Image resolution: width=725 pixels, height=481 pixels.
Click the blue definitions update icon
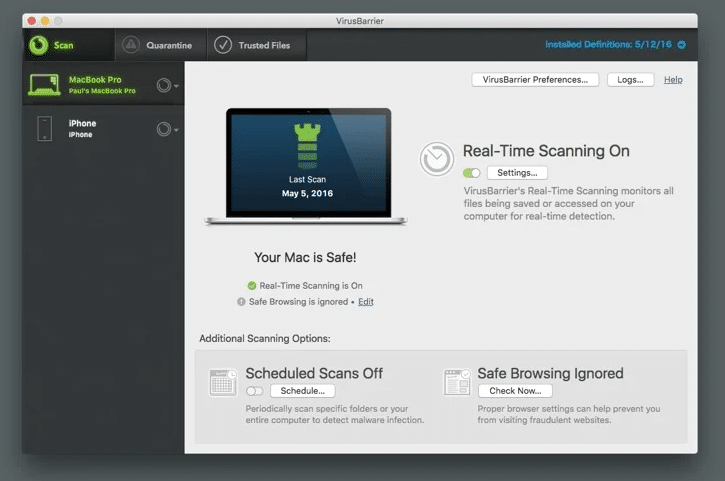[682, 45]
